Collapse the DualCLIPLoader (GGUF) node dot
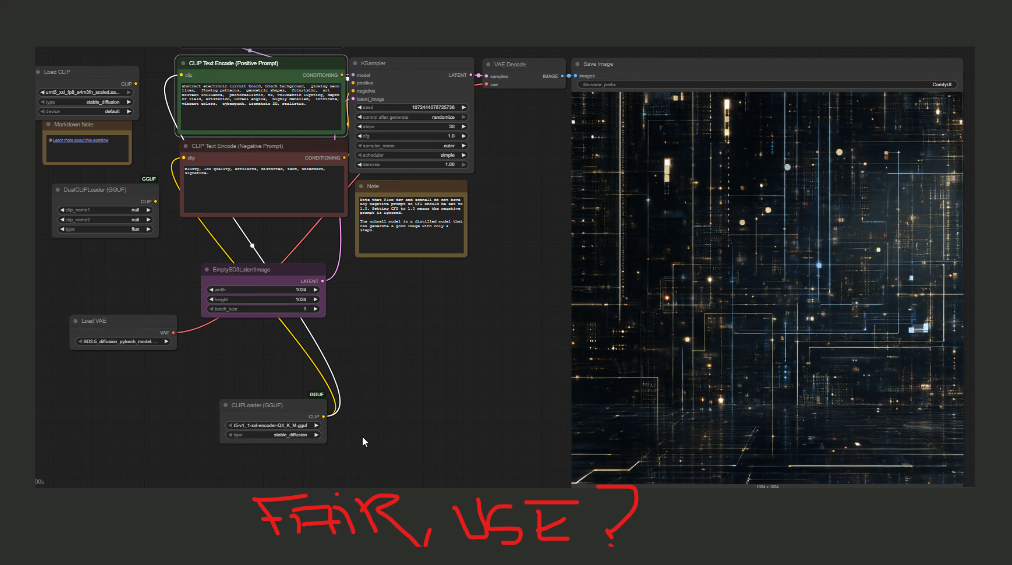Viewport: 1012px width, 565px height. [58, 190]
